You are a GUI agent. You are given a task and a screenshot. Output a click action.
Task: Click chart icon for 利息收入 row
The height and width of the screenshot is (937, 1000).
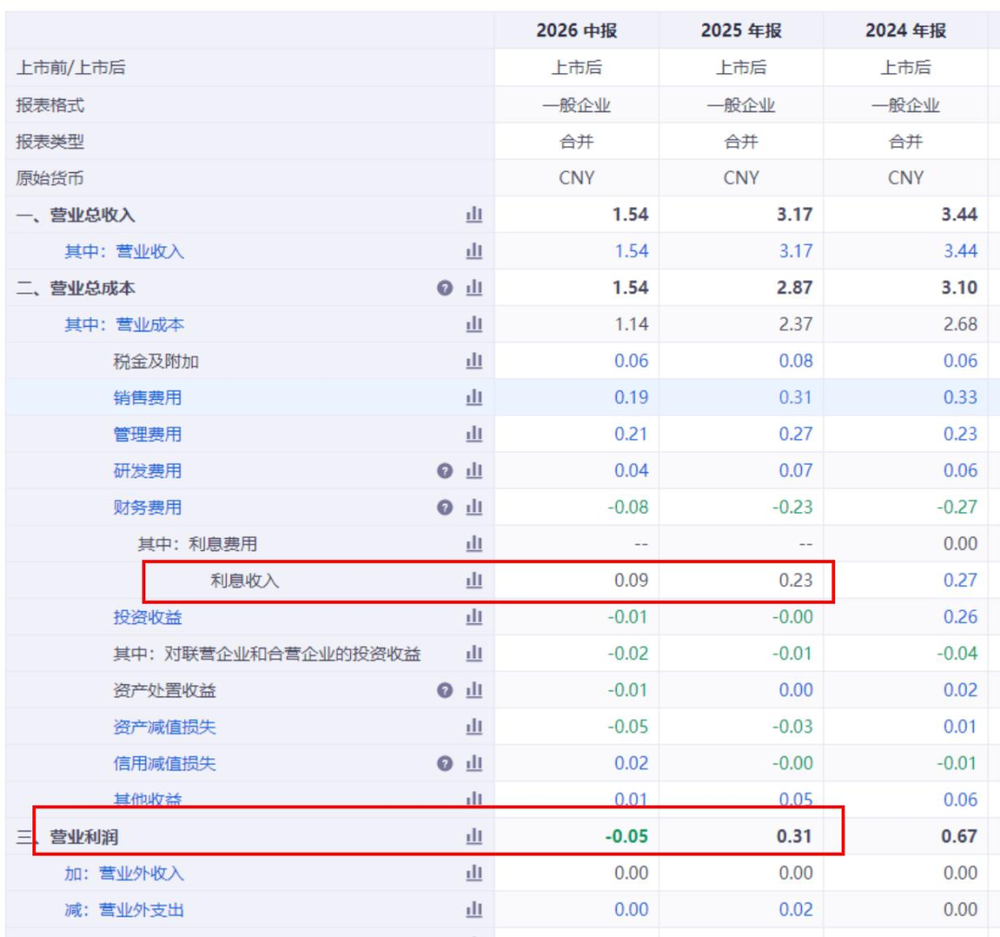[474, 580]
